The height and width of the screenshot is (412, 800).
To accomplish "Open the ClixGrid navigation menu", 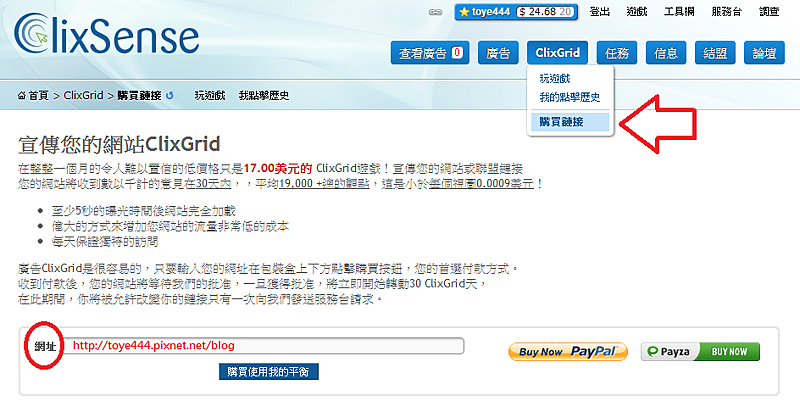I will [x=557, y=53].
